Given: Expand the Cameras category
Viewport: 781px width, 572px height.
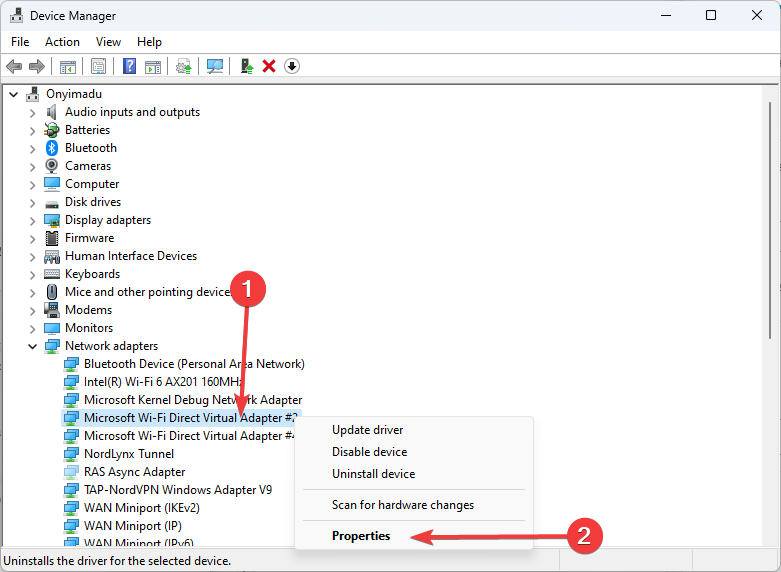Looking at the screenshot, I should click(x=33, y=167).
